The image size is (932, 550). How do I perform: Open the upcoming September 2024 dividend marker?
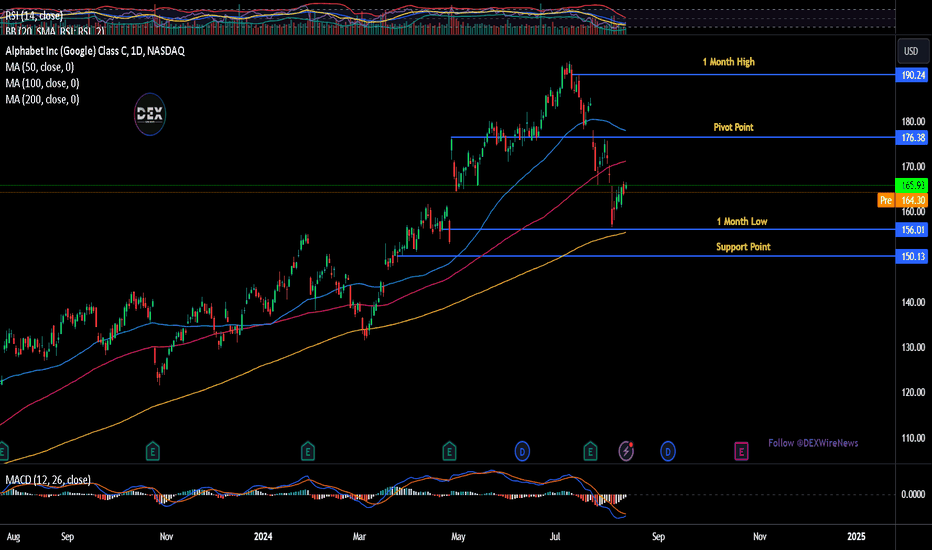coord(667,451)
